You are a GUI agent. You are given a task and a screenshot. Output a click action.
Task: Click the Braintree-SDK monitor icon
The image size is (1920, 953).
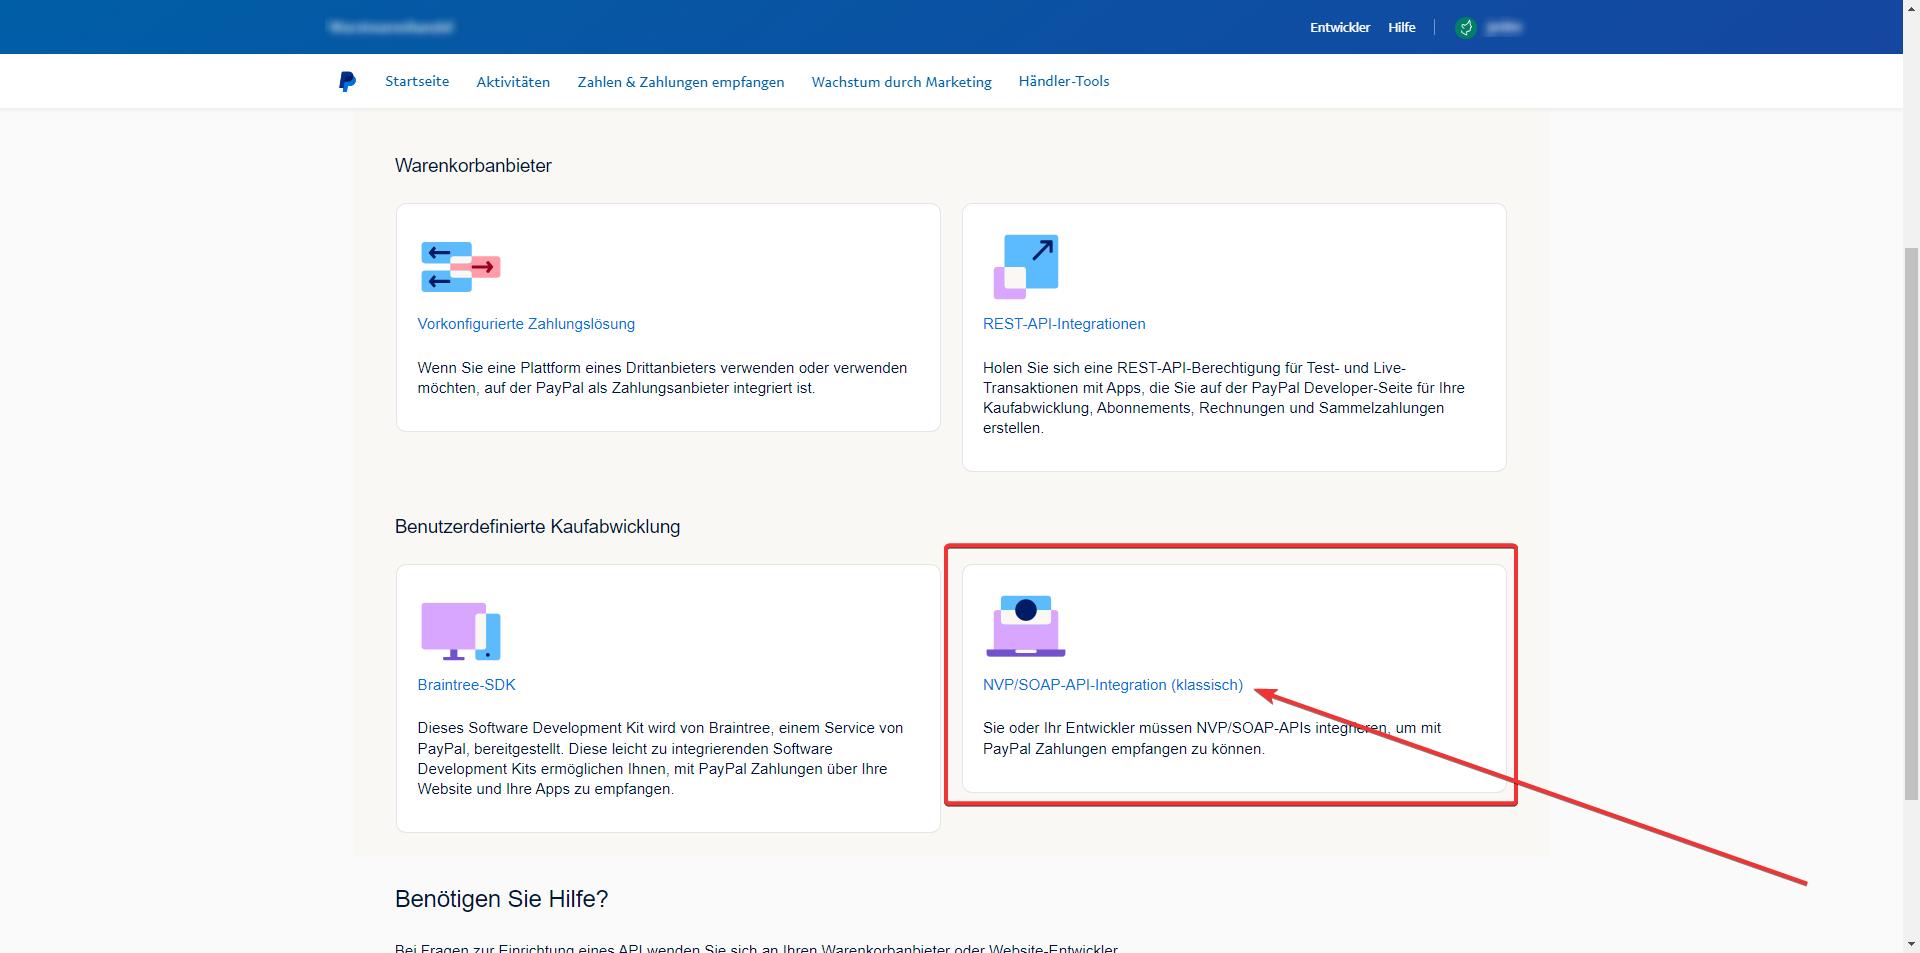460,631
